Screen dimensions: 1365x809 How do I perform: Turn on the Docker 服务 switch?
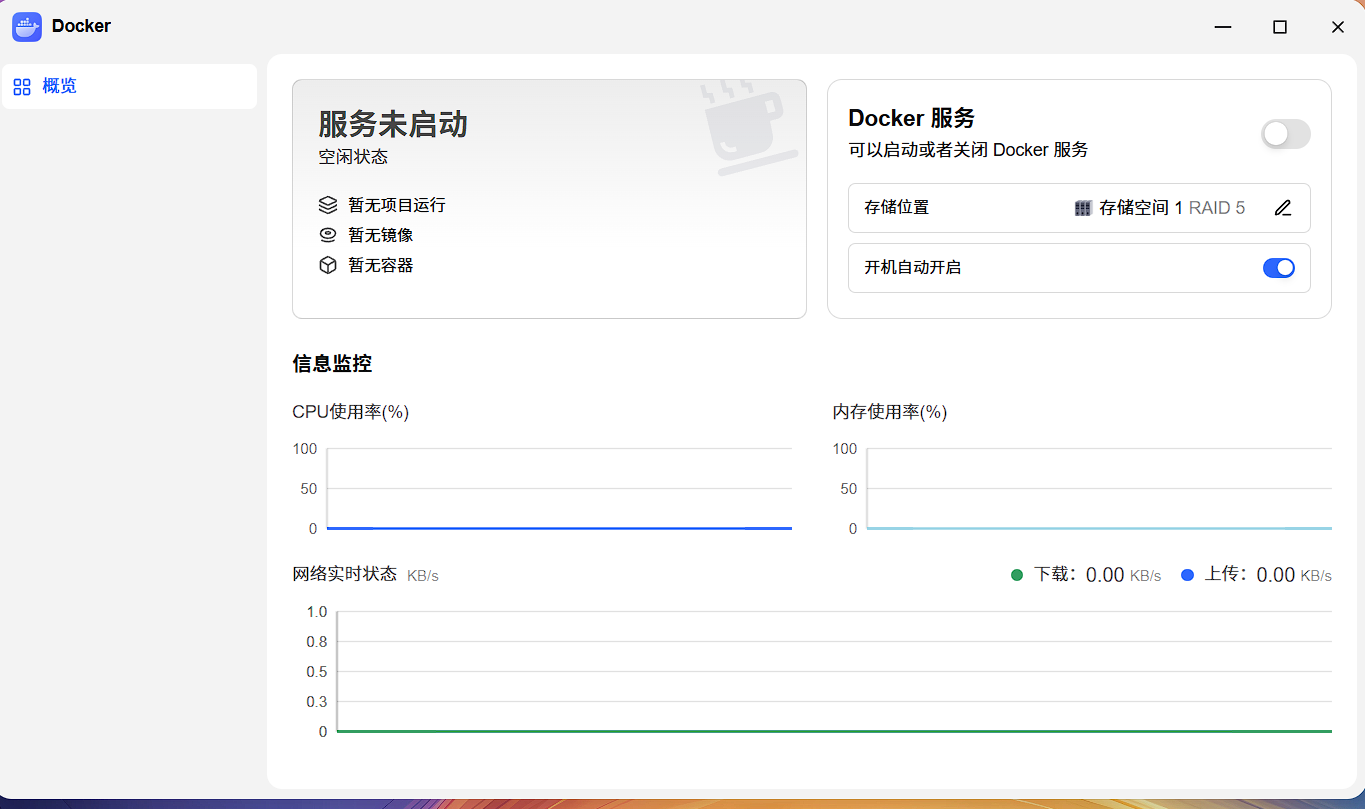(1285, 134)
